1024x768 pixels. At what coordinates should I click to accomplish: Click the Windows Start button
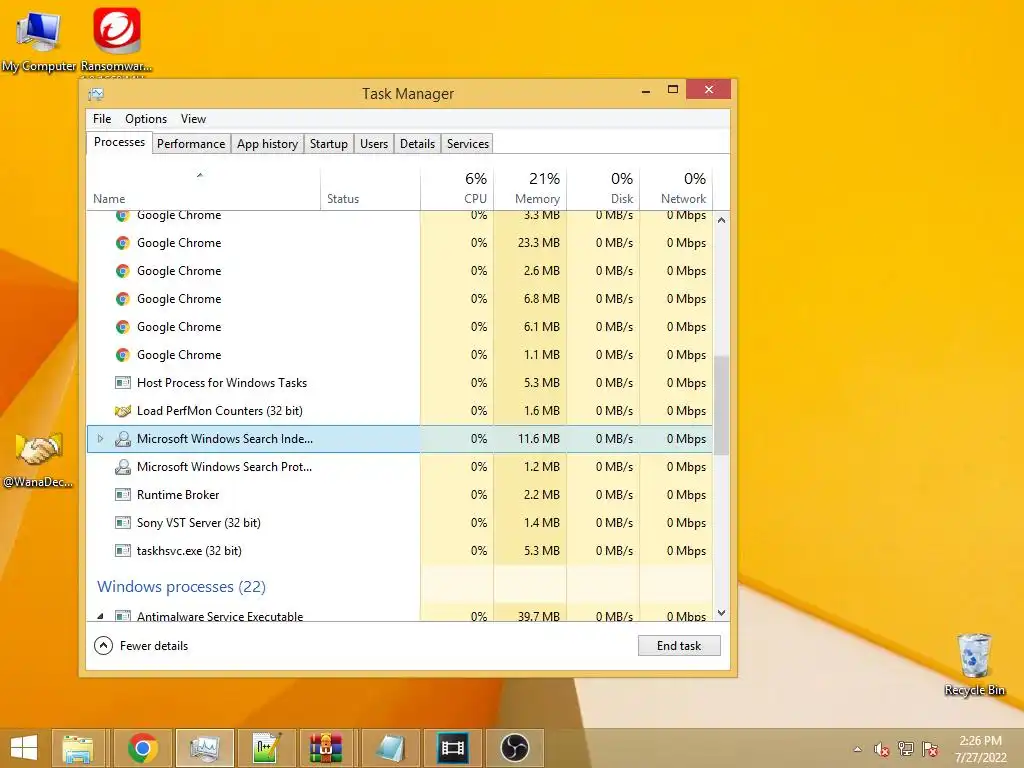[24, 748]
